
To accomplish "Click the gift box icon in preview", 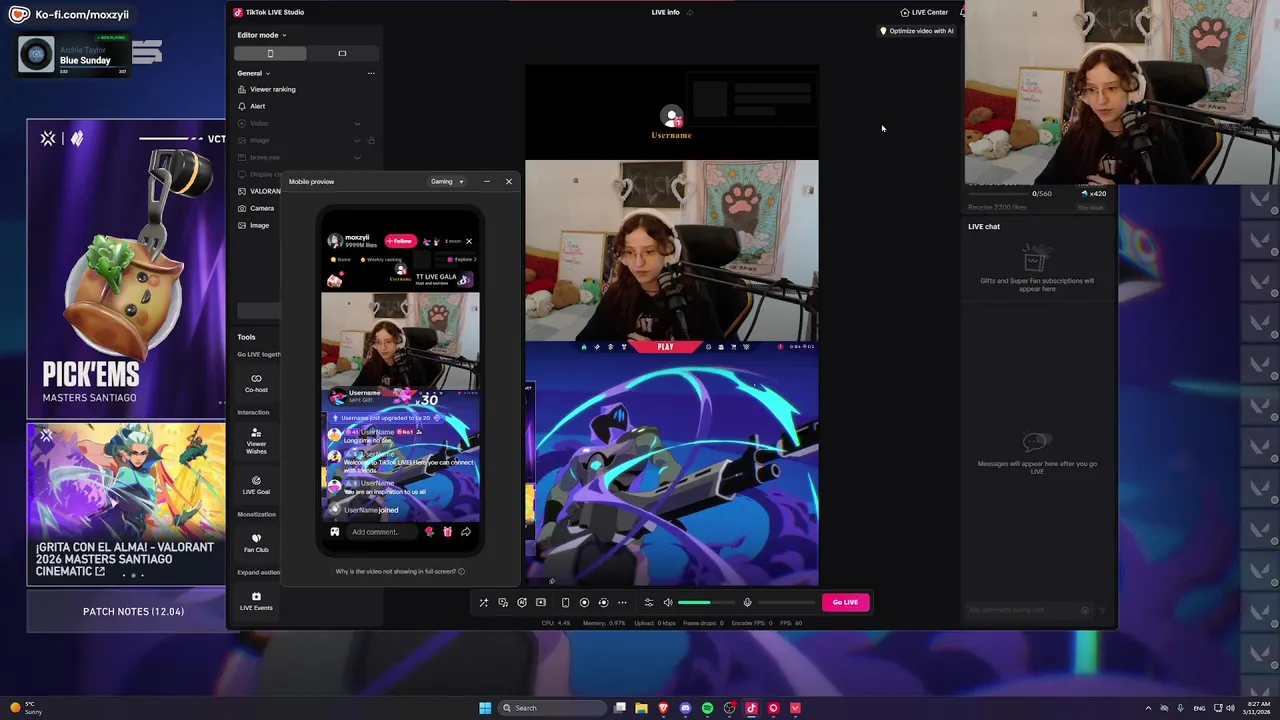I will point(447,532).
